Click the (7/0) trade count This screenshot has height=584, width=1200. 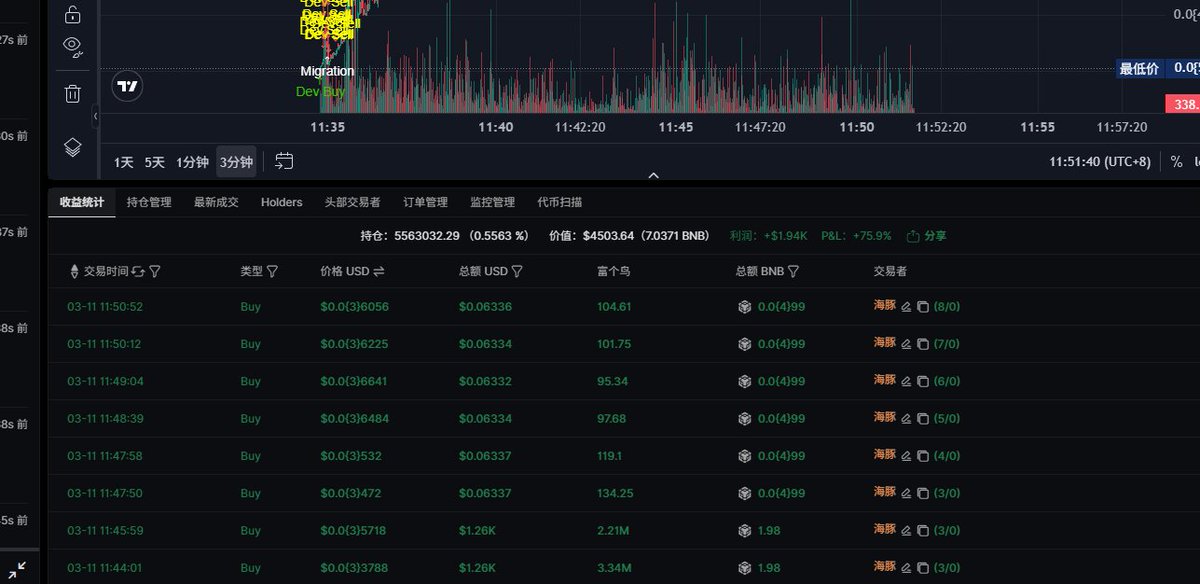(x=946, y=344)
